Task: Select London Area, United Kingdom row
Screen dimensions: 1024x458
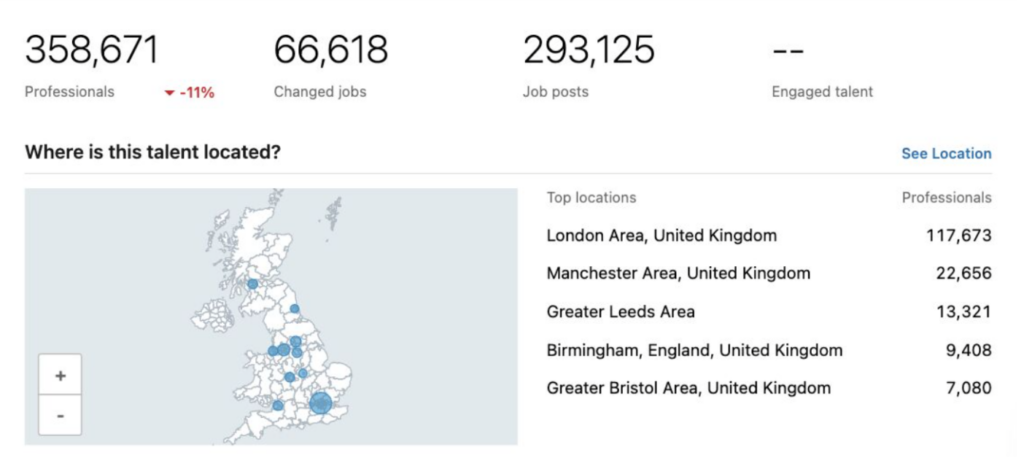Action: click(x=769, y=235)
